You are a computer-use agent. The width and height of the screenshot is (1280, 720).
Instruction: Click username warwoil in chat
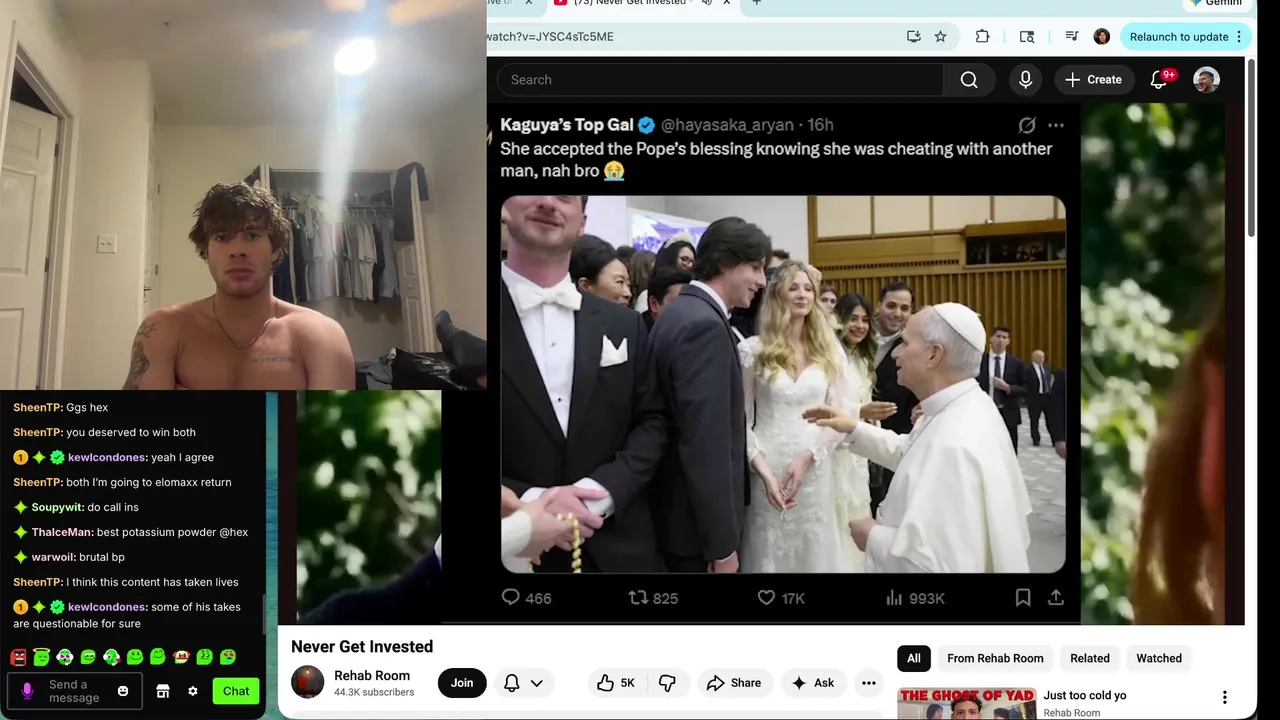(53, 557)
